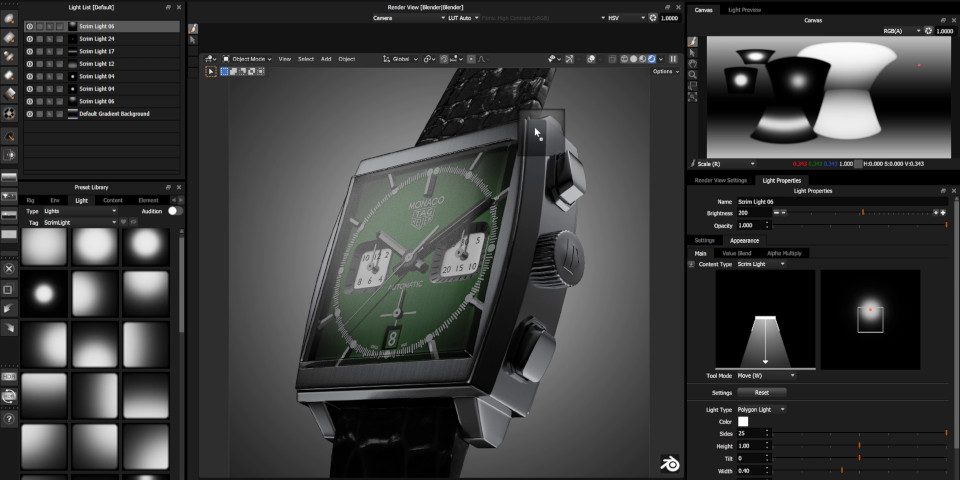Open Blender Options dropdown
The image size is (960, 480).
[x=666, y=72]
